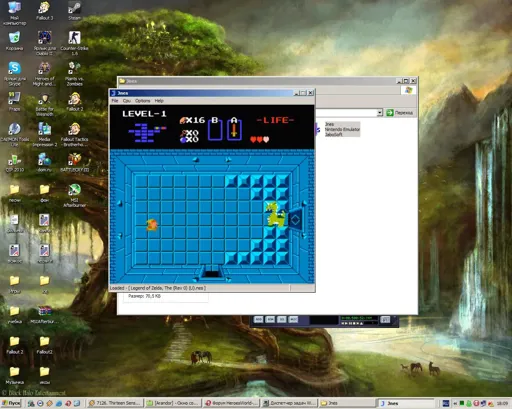Select the Recycle Bin (Корзина) icon

pos(14,41)
